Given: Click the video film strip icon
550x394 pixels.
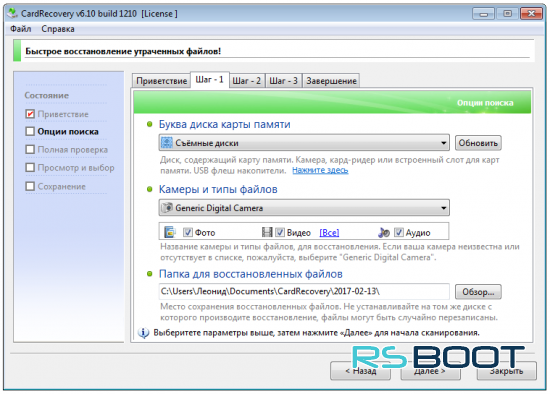Looking at the screenshot, I should click(267, 232).
